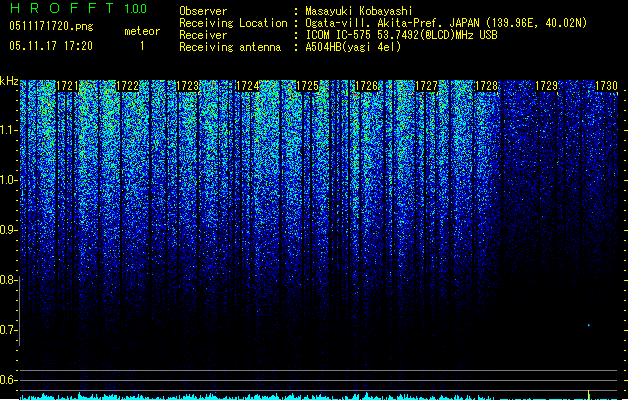The image size is (629, 400).
Task: Click the 1723 time marker
Action: pyautogui.click(x=187, y=86)
